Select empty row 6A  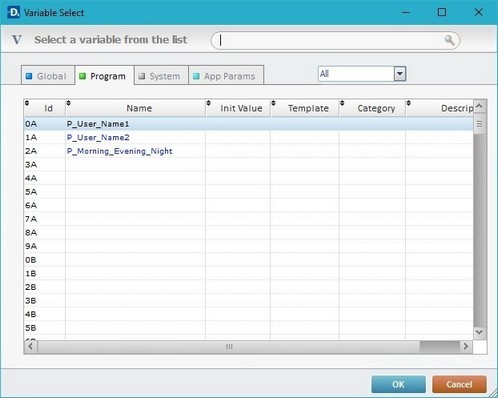click(248, 205)
